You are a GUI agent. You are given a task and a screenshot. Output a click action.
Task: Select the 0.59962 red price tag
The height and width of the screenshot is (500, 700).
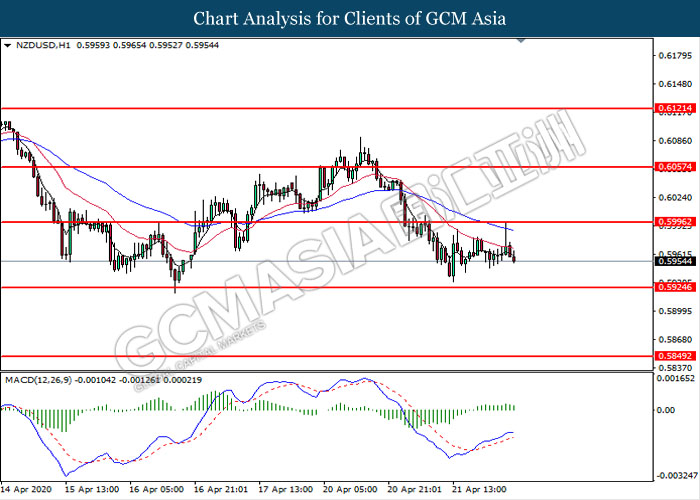click(670, 221)
